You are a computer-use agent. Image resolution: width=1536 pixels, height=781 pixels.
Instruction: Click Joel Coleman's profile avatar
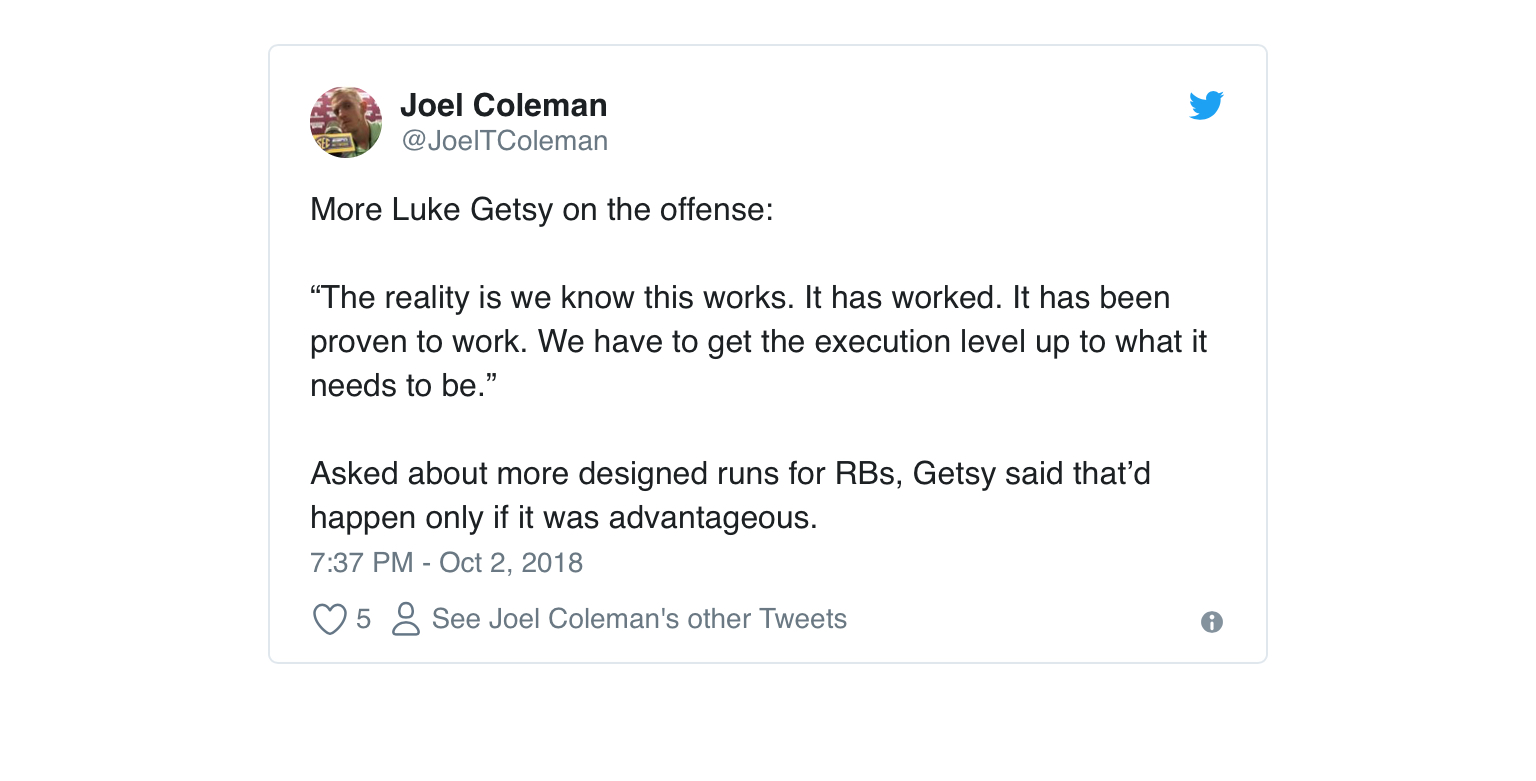(x=346, y=122)
